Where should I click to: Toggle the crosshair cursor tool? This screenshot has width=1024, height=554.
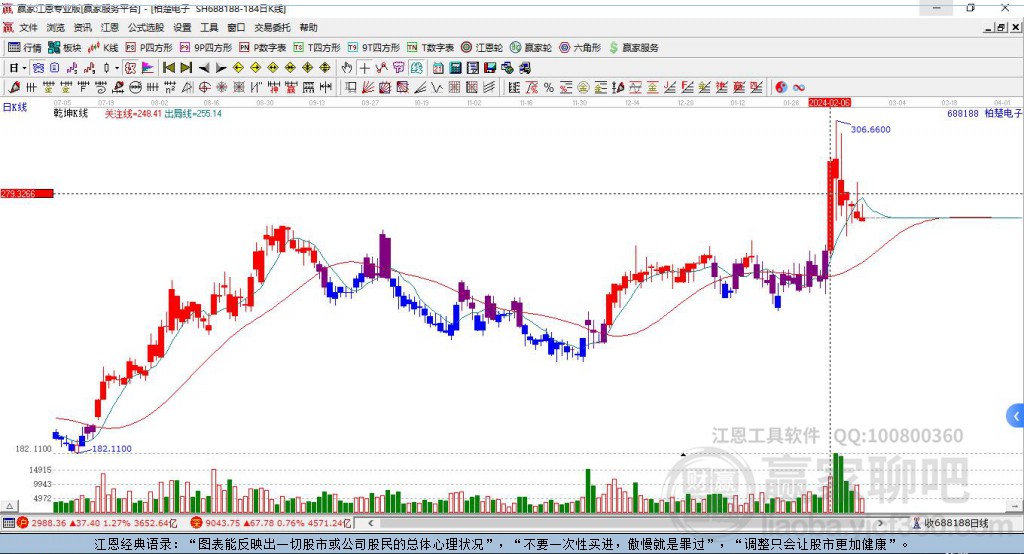(x=364, y=68)
